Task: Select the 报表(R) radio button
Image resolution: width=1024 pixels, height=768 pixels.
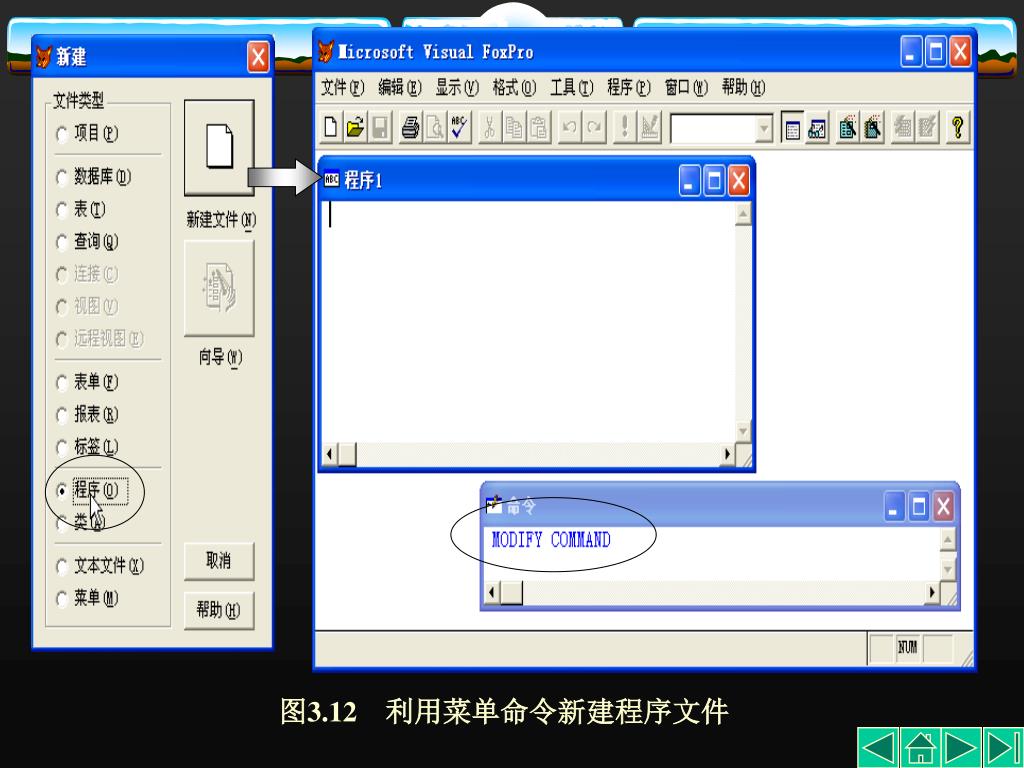Action: [x=62, y=415]
